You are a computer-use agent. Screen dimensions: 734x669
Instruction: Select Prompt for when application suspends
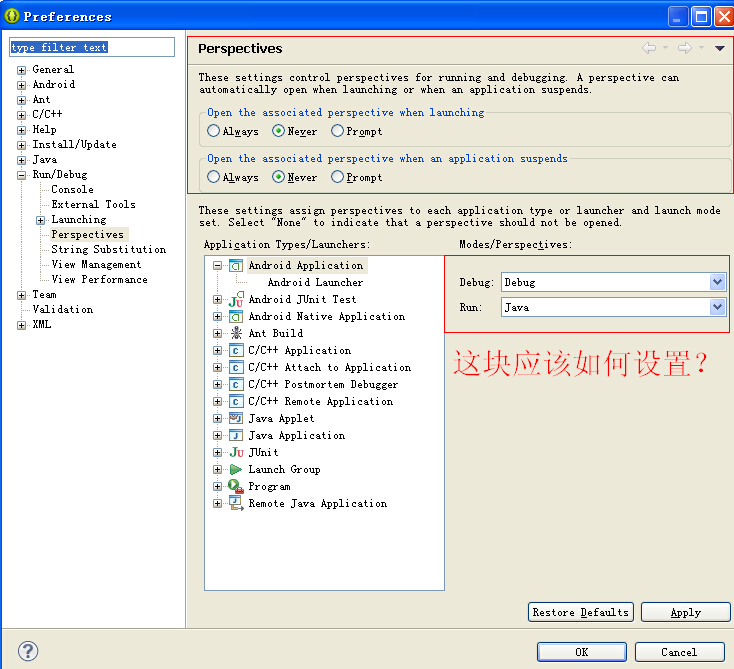356,177
